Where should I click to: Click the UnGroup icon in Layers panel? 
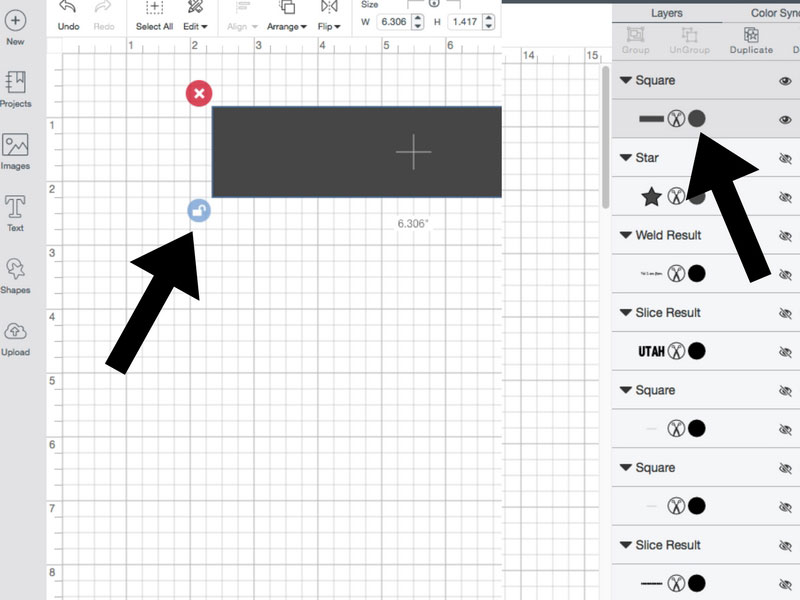click(x=689, y=40)
